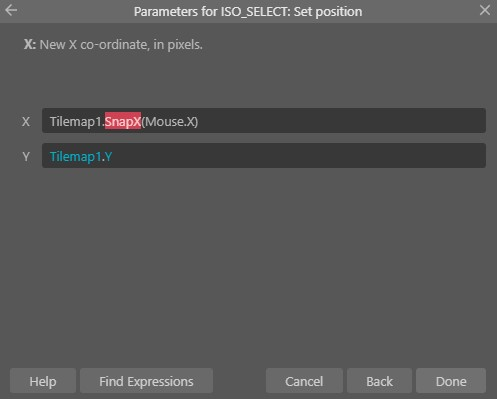
Task: Click the highlighted SnapX text in the expression
Action: click(x=123, y=121)
